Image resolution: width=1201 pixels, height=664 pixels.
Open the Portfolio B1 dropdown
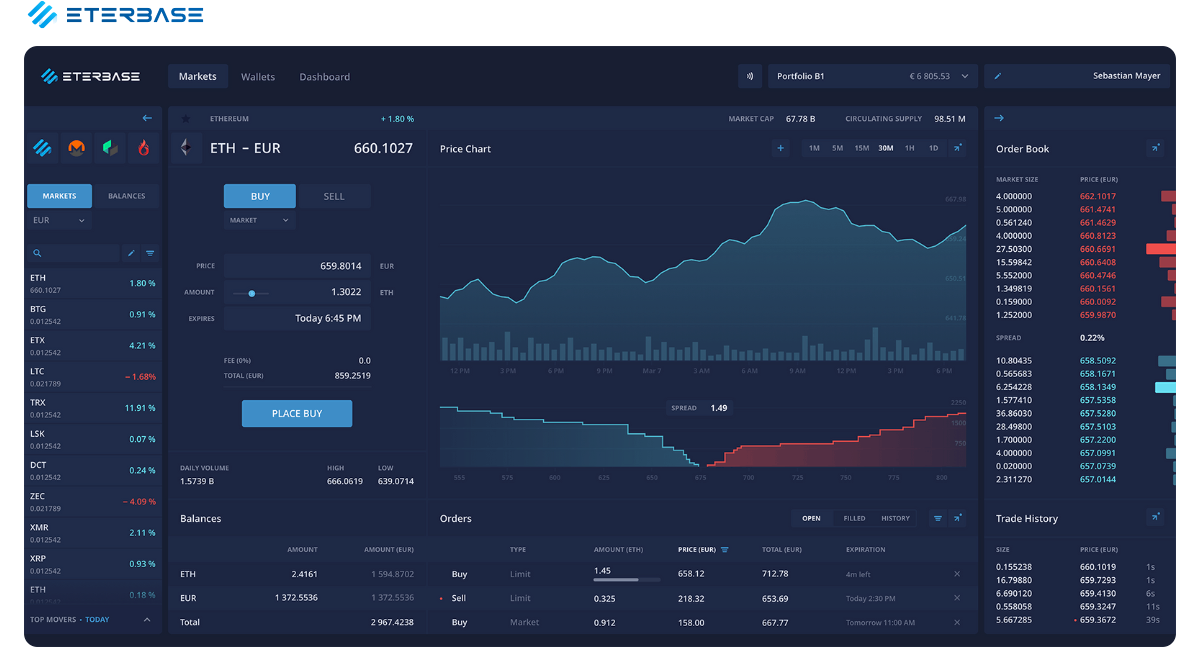(x=873, y=76)
